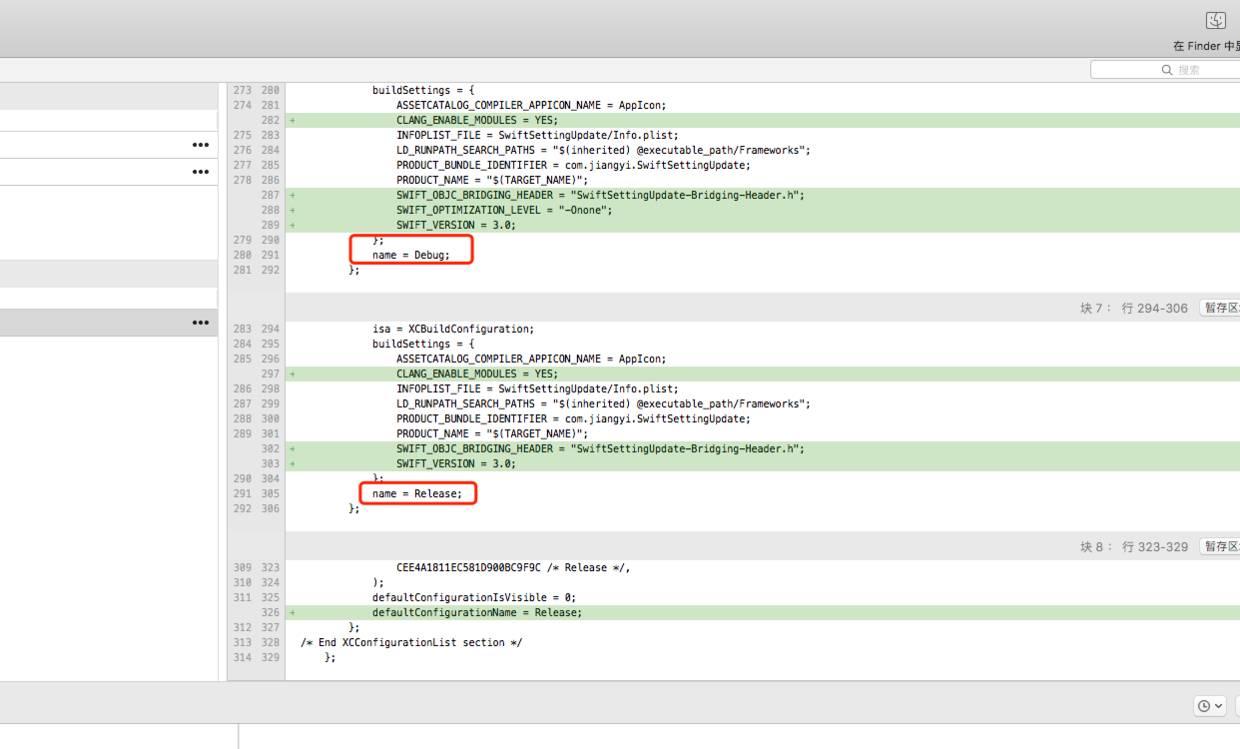Click line 296 ASSETCATALOG_COMPILER_APPICON_NAME
1240x749 pixels.
531,359
